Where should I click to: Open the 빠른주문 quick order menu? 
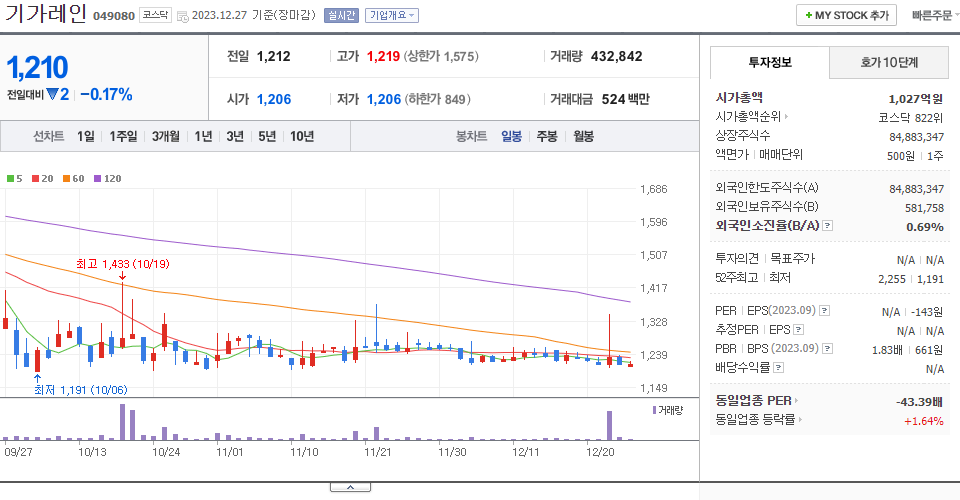[934, 15]
